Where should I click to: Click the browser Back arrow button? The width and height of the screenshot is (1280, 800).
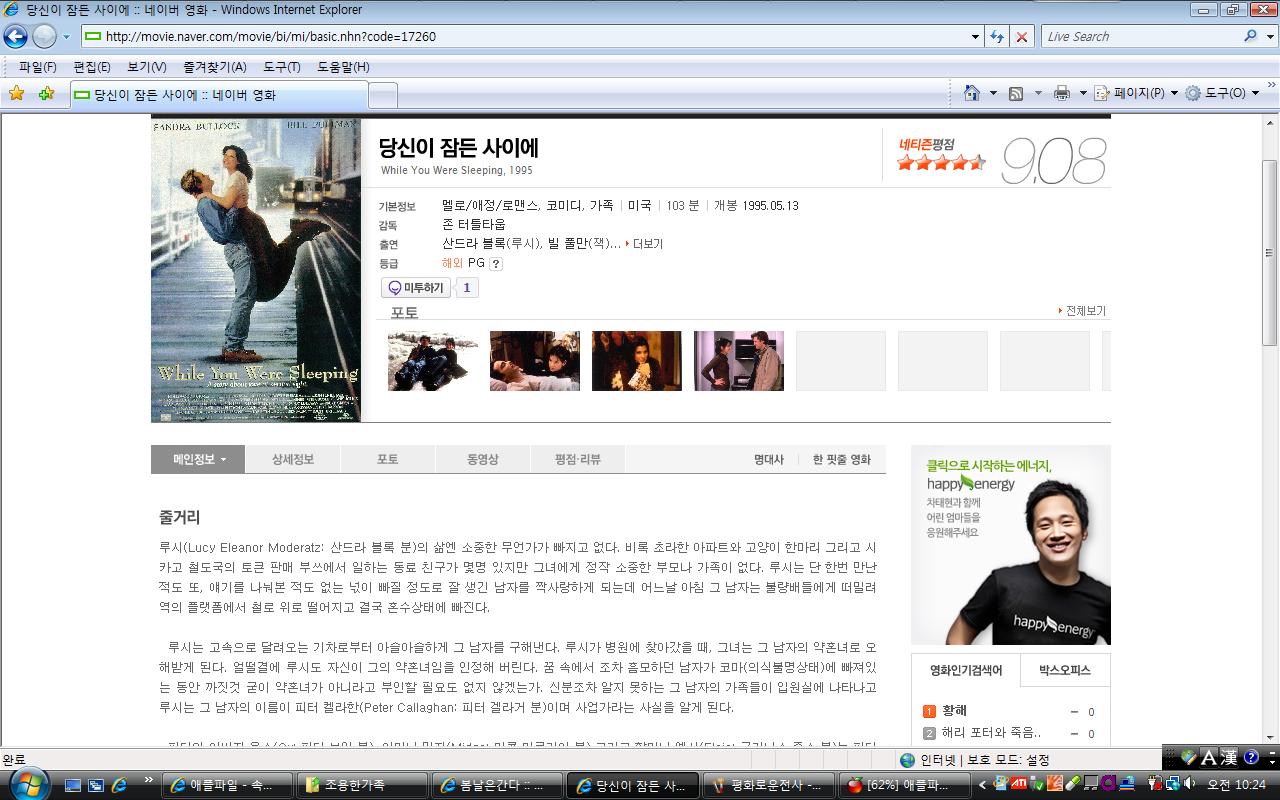15,37
